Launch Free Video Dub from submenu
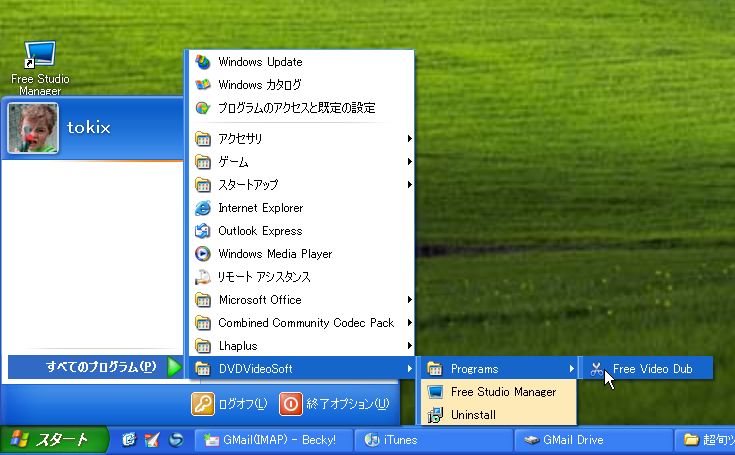735x455 pixels. pyautogui.click(x=647, y=369)
